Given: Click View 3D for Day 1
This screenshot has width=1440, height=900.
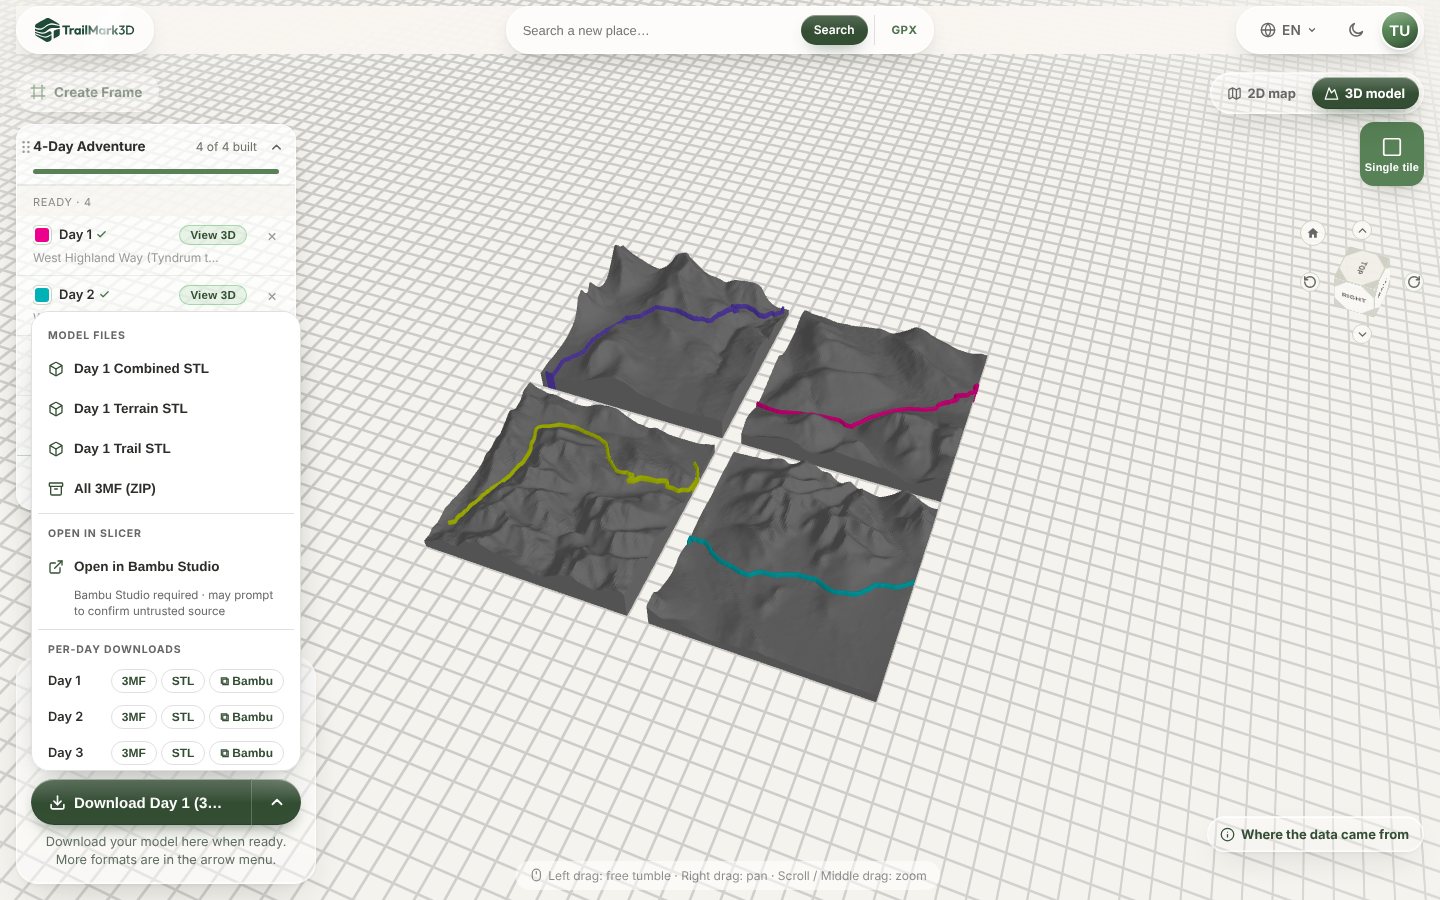Looking at the screenshot, I should click(x=213, y=235).
